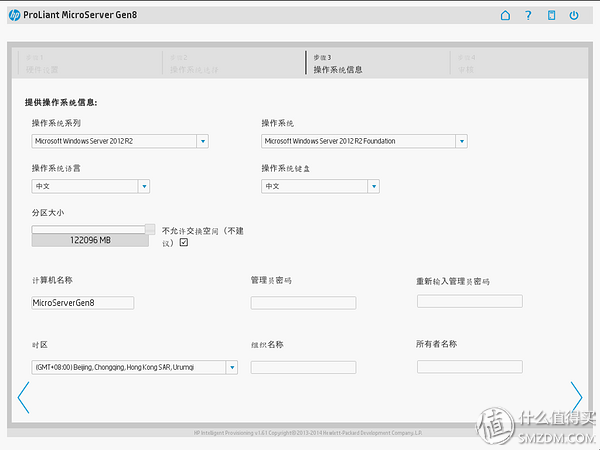Click the partition size slider handle

coord(150,229)
